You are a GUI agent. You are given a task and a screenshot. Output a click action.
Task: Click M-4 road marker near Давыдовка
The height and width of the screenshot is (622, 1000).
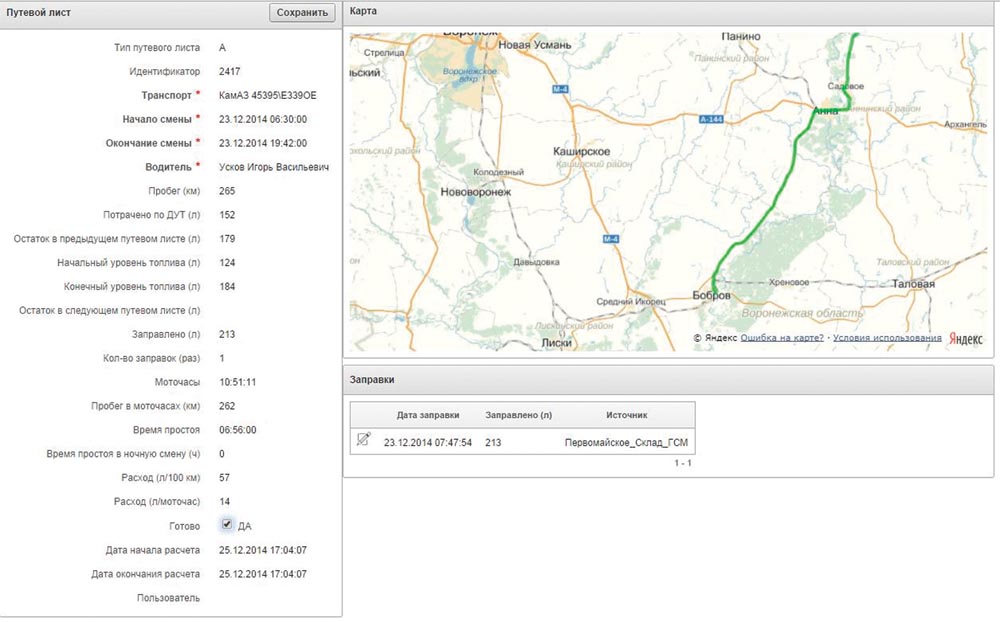(x=611, y=239)
